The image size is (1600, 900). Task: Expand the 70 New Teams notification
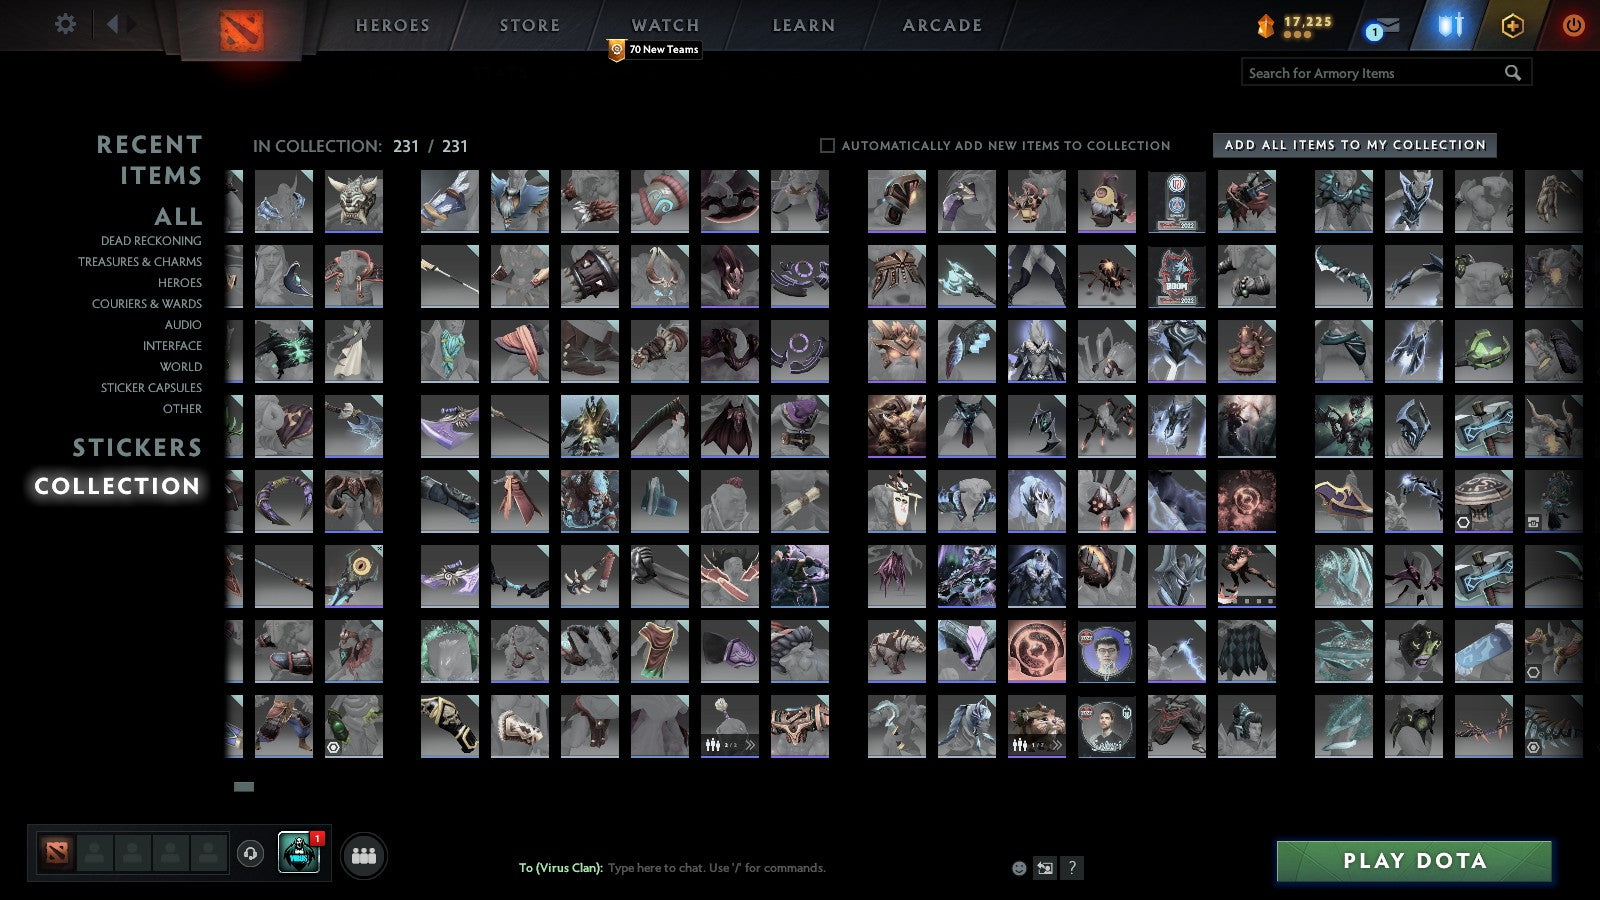click(655, 47)
